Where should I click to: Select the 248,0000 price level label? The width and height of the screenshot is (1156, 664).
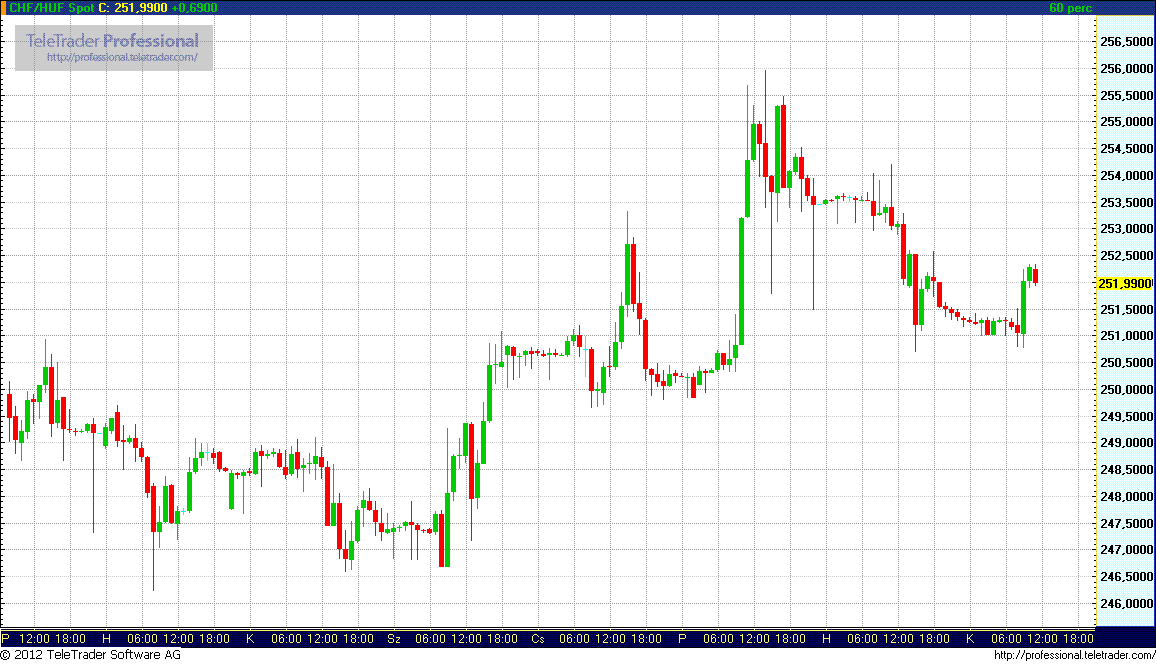[1127, 497]
